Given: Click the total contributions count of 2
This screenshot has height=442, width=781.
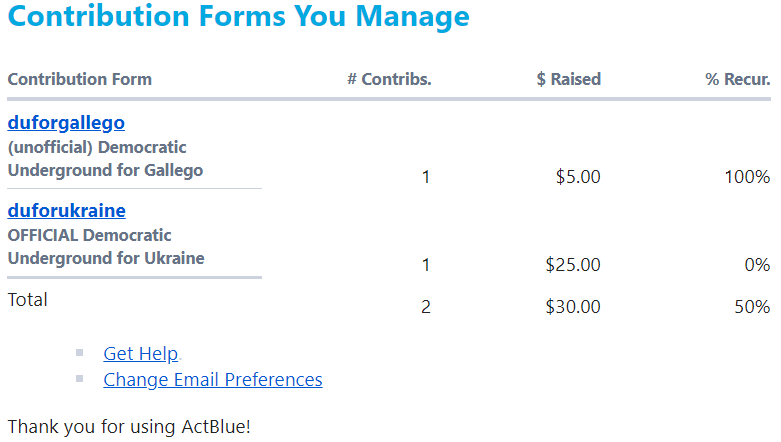Looking at the screenshot, I should (x=425, y=306).
